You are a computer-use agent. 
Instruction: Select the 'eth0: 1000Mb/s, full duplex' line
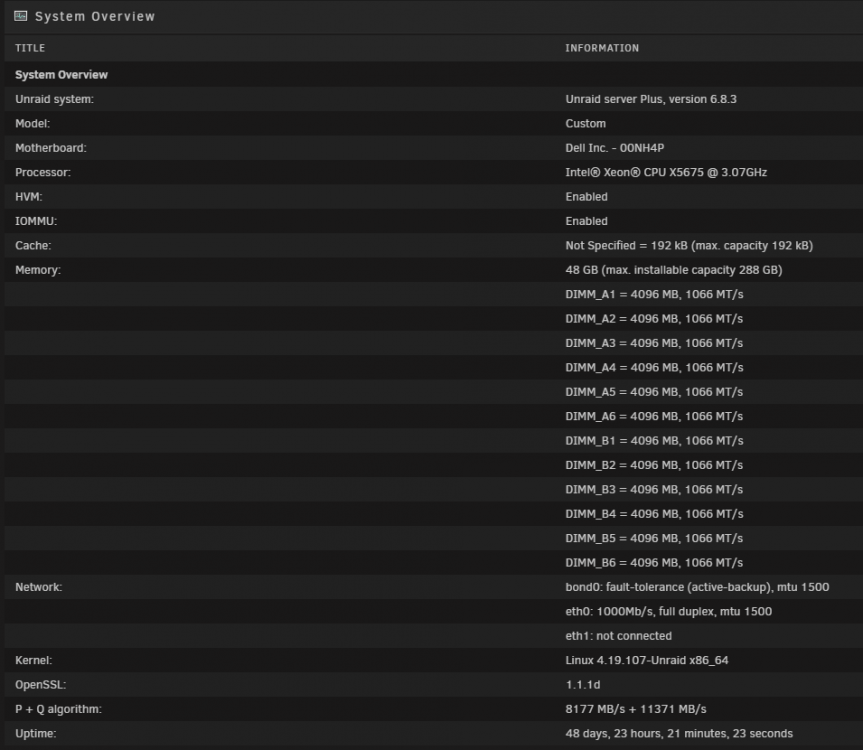click(668, 611)
